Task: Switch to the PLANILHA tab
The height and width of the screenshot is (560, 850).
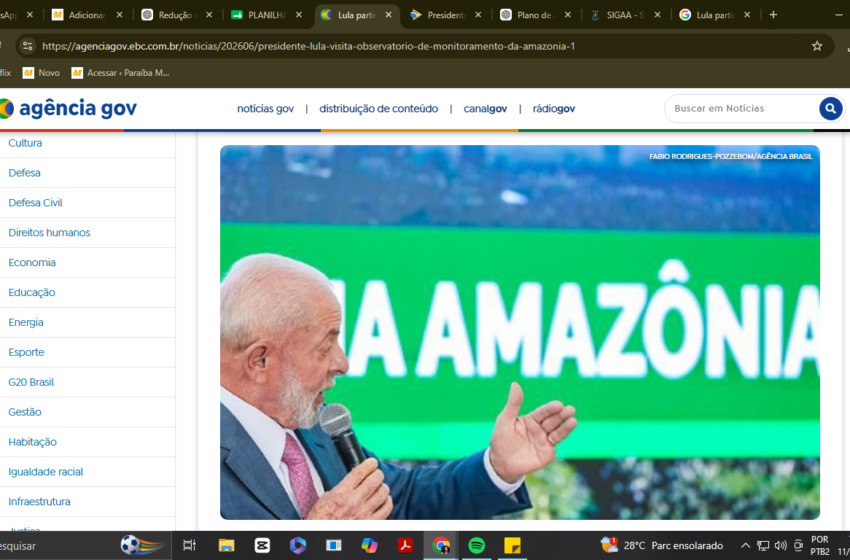Action: 266,15
